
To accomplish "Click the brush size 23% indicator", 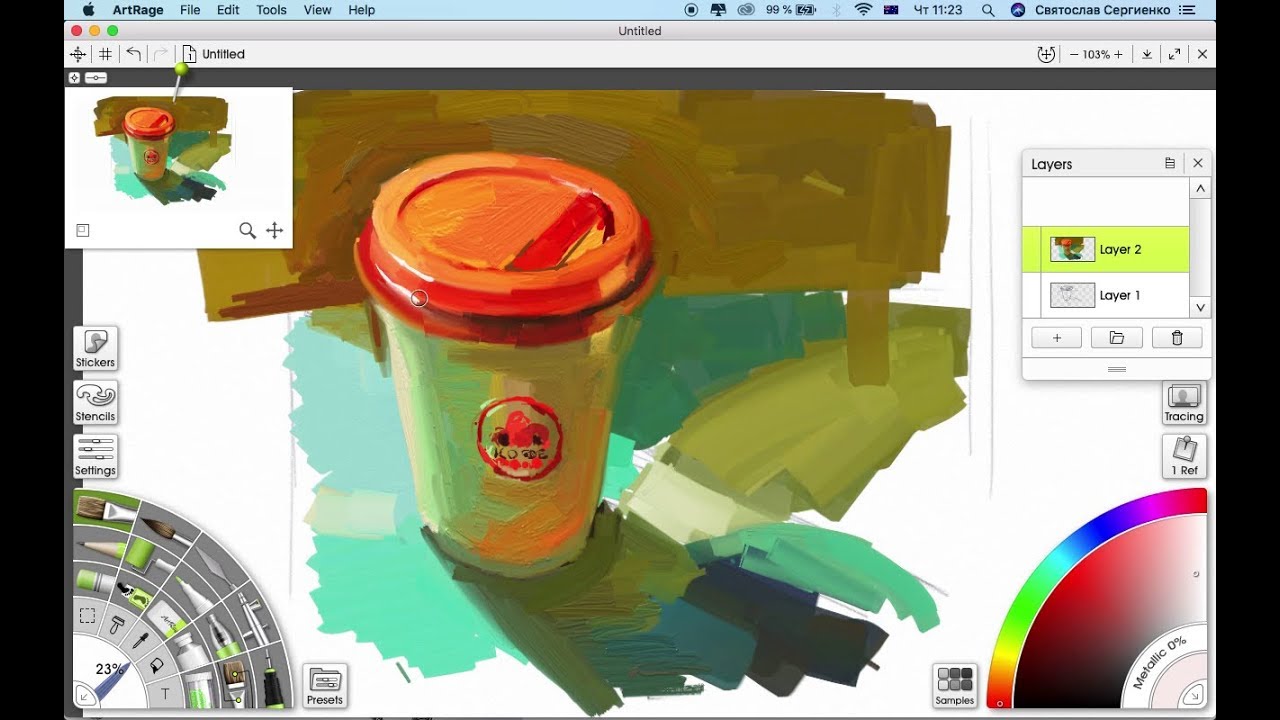I will pyautogui.click(x=109, y=669).
